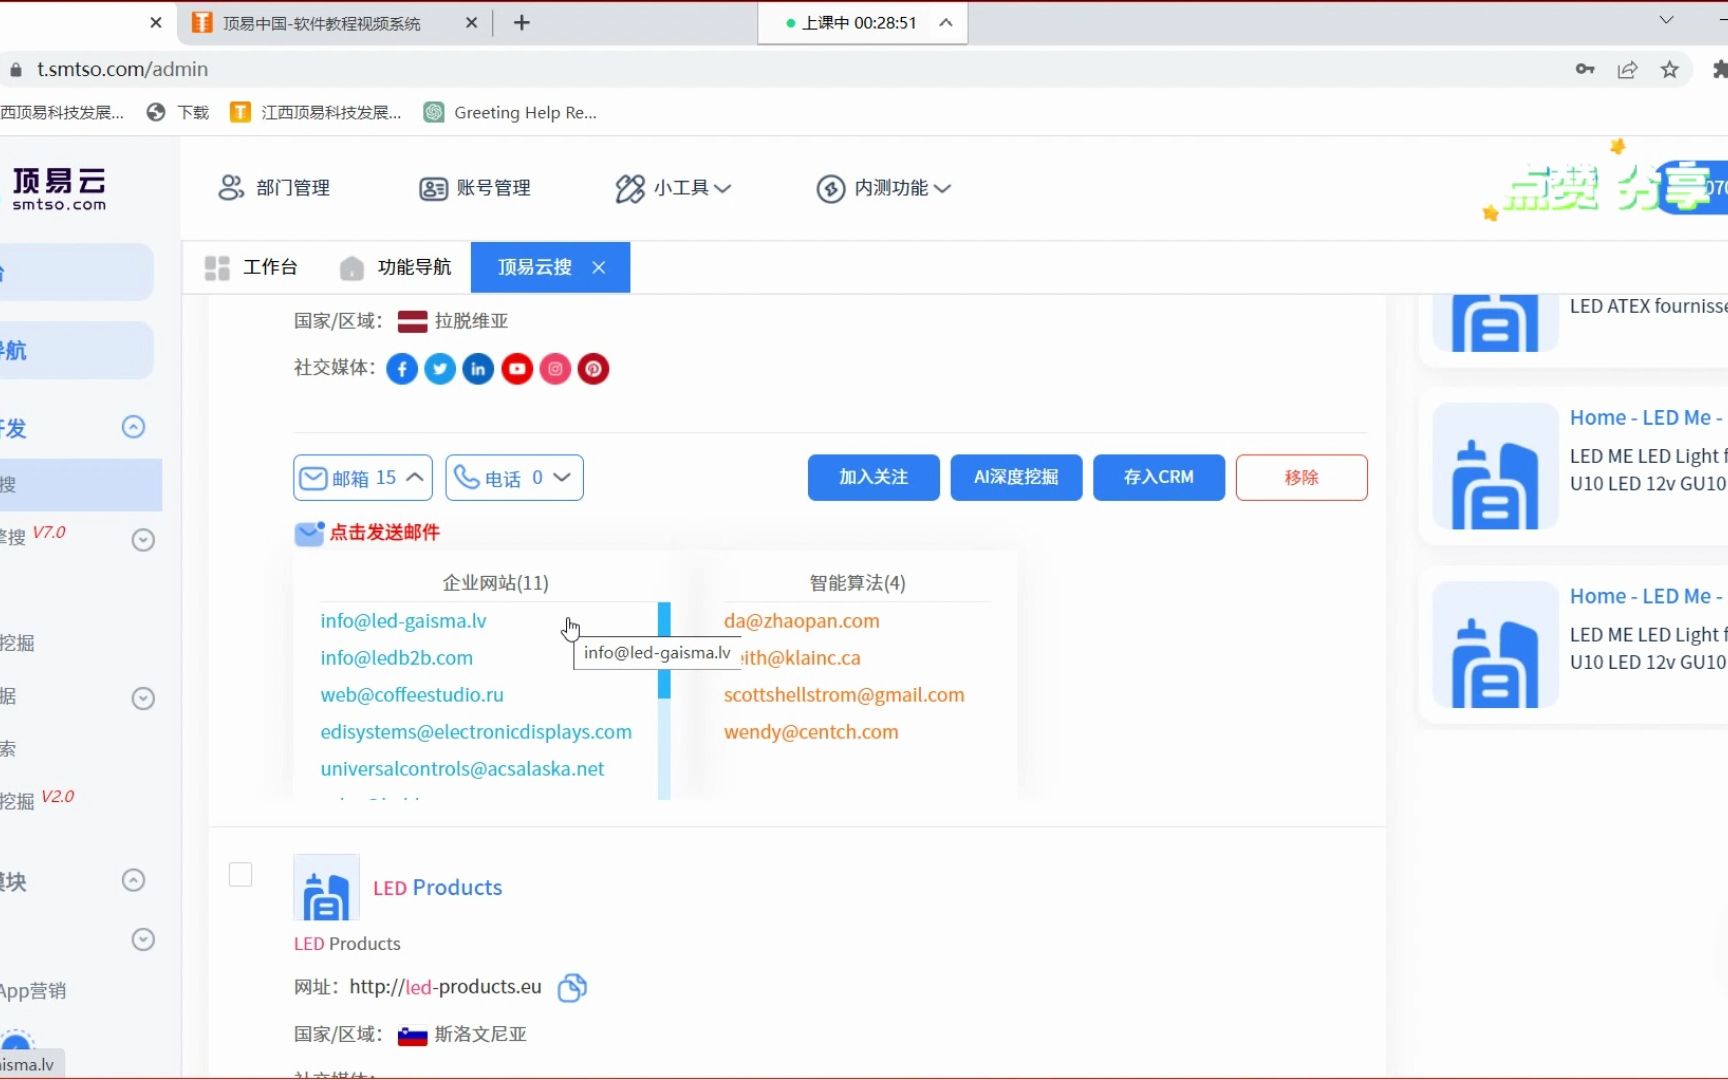Open the 小工具 dropdown menu

[x=673, y=188]
